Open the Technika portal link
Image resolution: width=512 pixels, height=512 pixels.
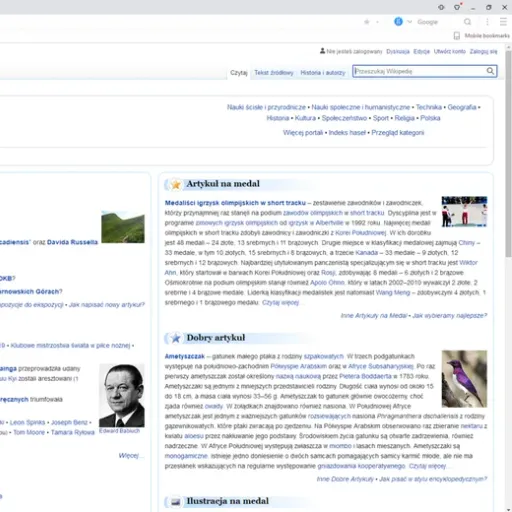tap(429, 107)
